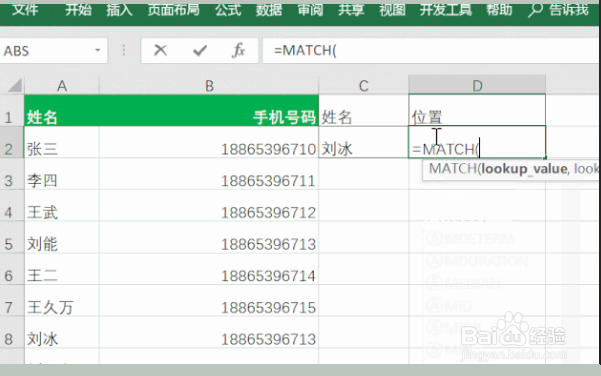Click editing cell D2 with =MATCH(
The height and width of the screenshot is (376, 601).
click(477, 142)
